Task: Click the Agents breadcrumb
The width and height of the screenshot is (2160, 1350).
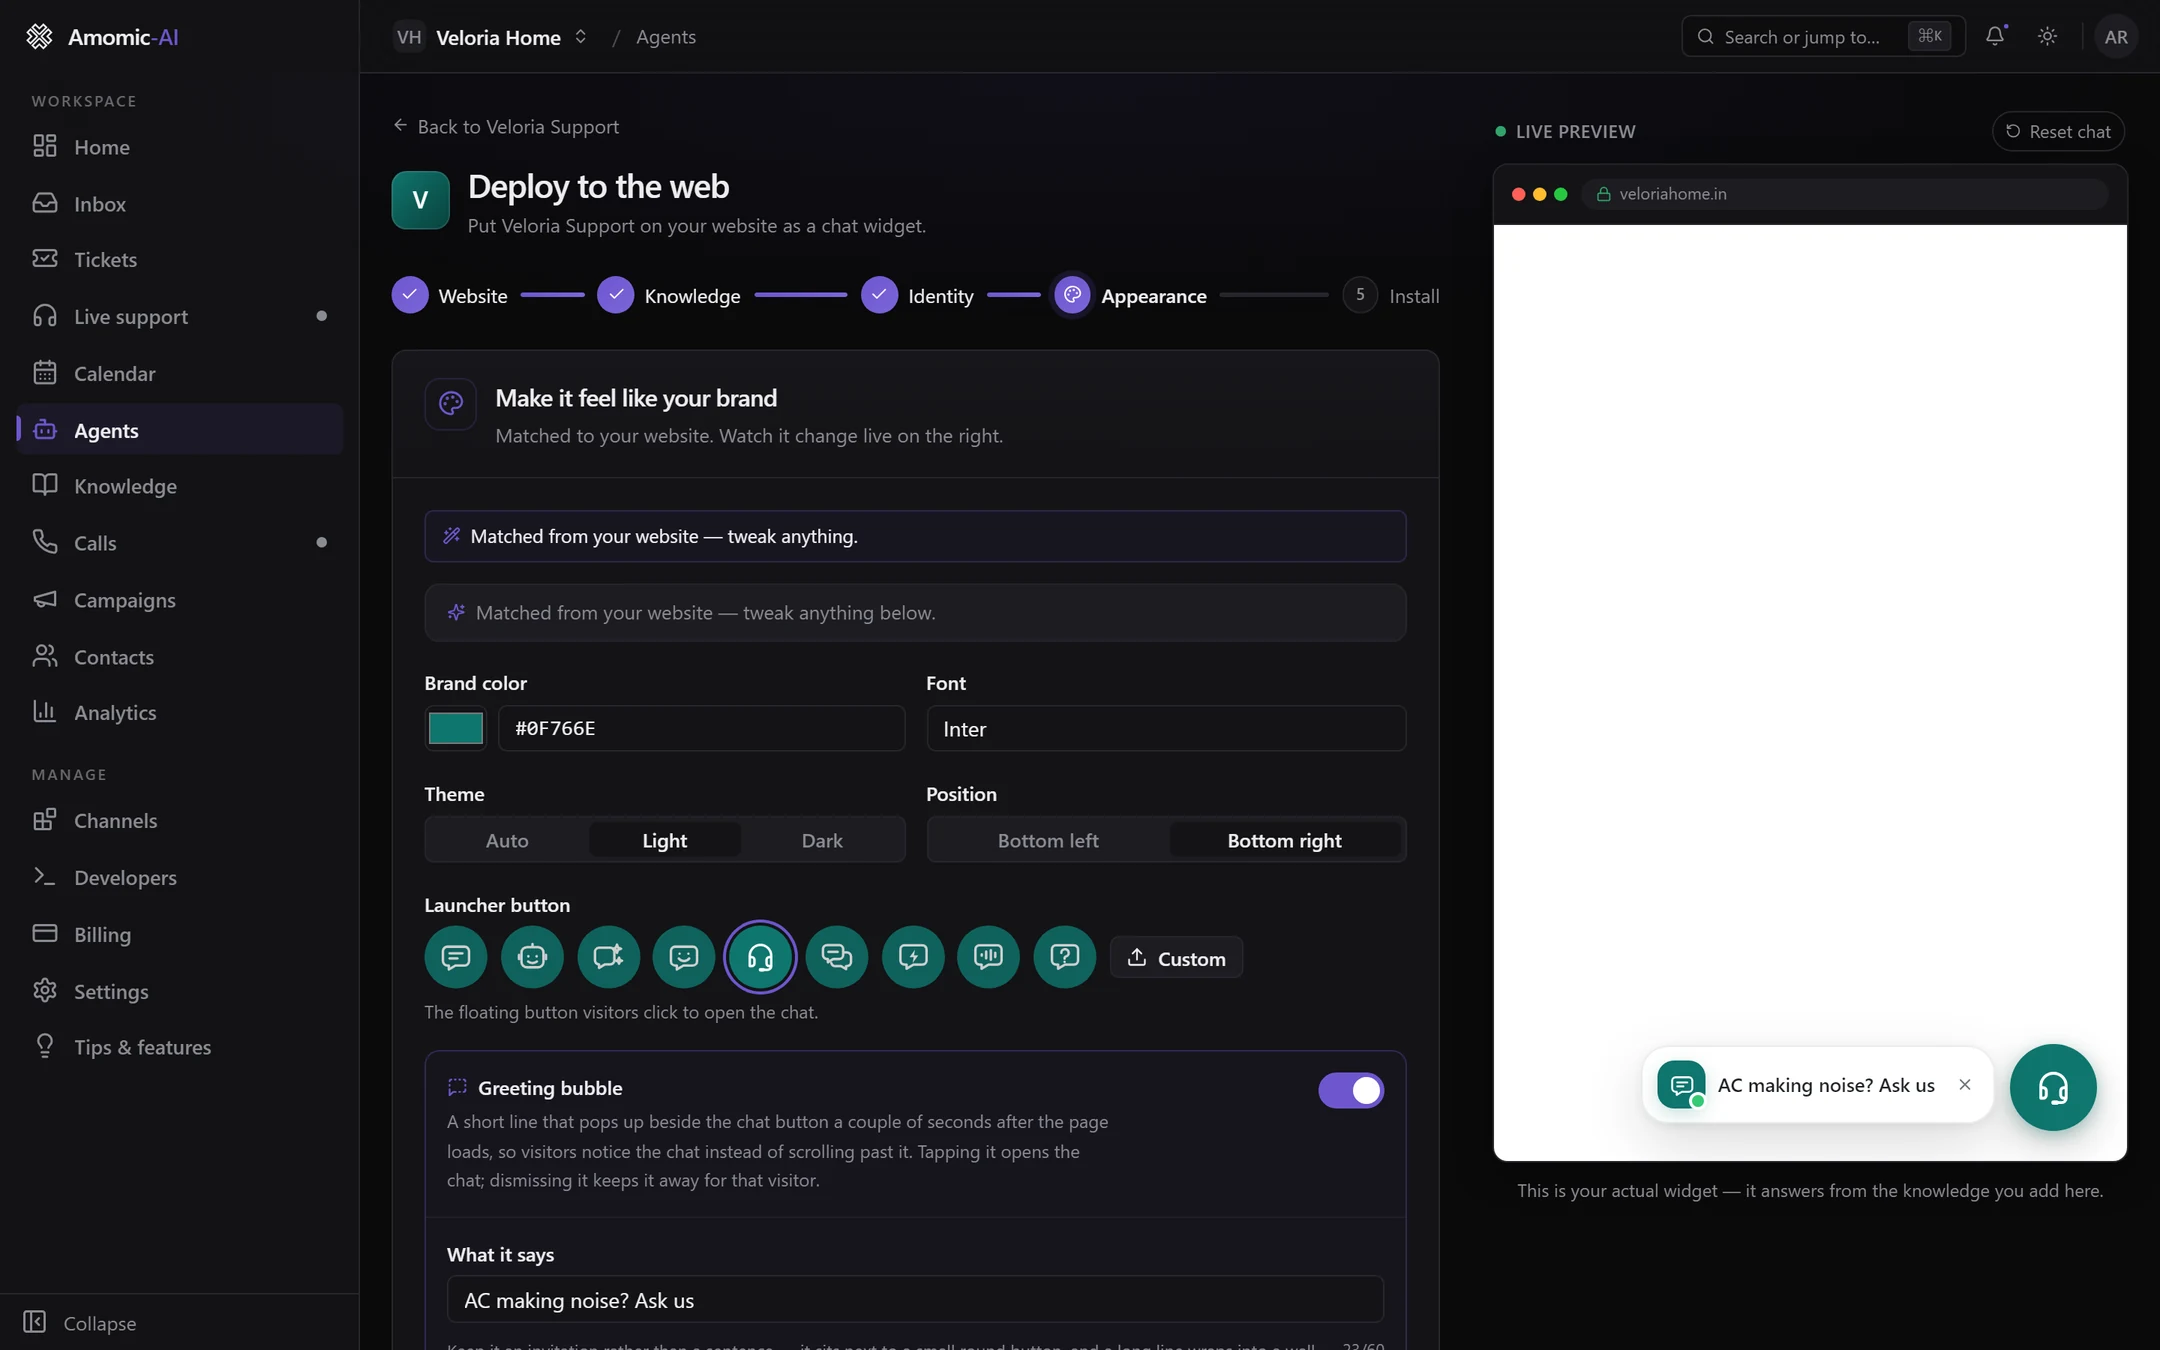Action: coord(666,37)
